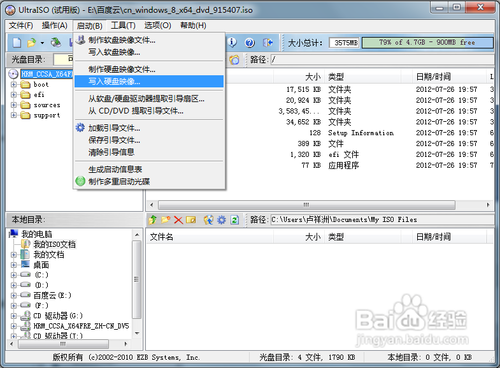Choose 写入软盘映像... menu entry
Screen dimensions: 500x368
(x=149, y=52)
